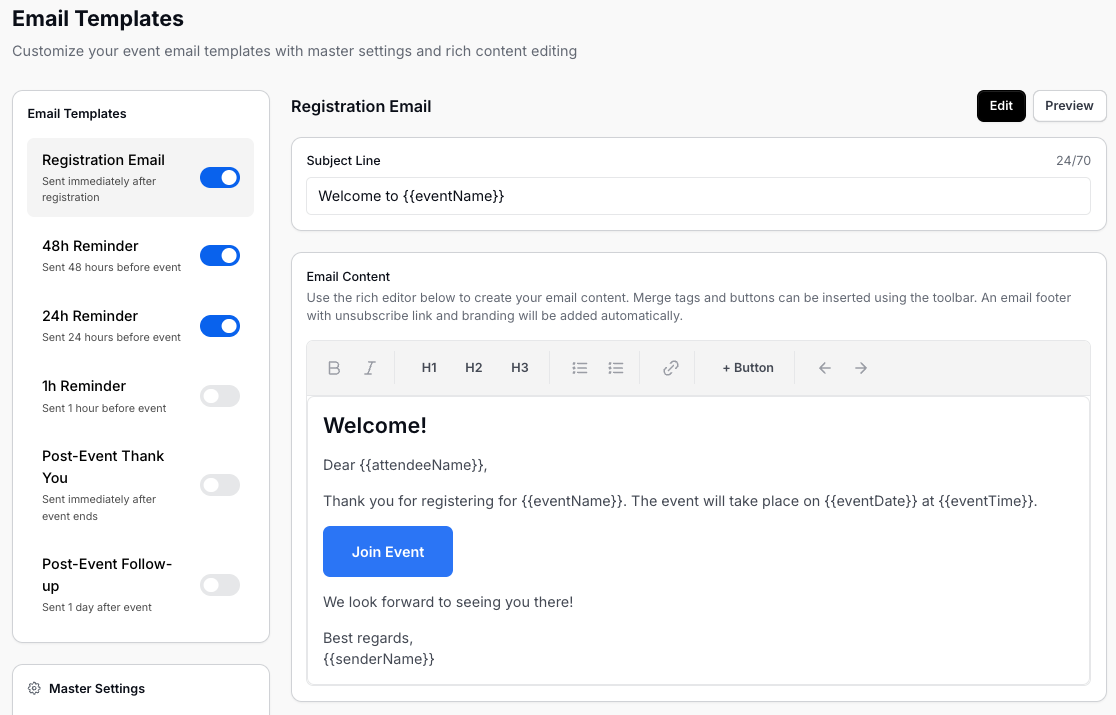Image resolution: width=1116 pixels, height=715 pixels.
Task: Enable the 1h Reminder toggle
Action: (x=220, y=396)
